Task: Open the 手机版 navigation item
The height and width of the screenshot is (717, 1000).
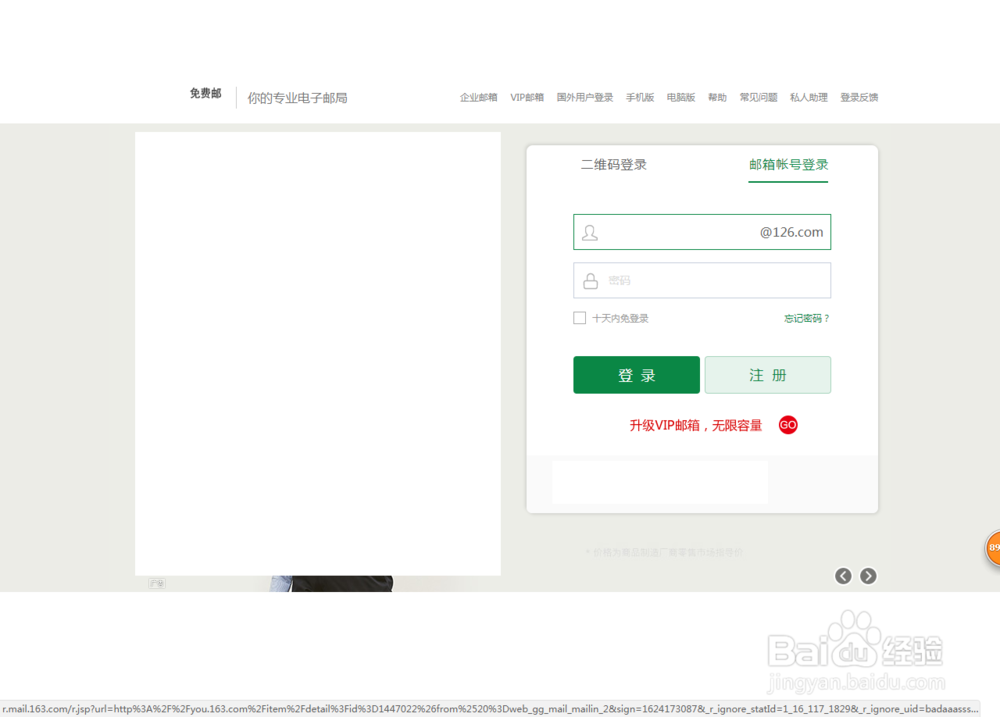Action: pos(640,97)
